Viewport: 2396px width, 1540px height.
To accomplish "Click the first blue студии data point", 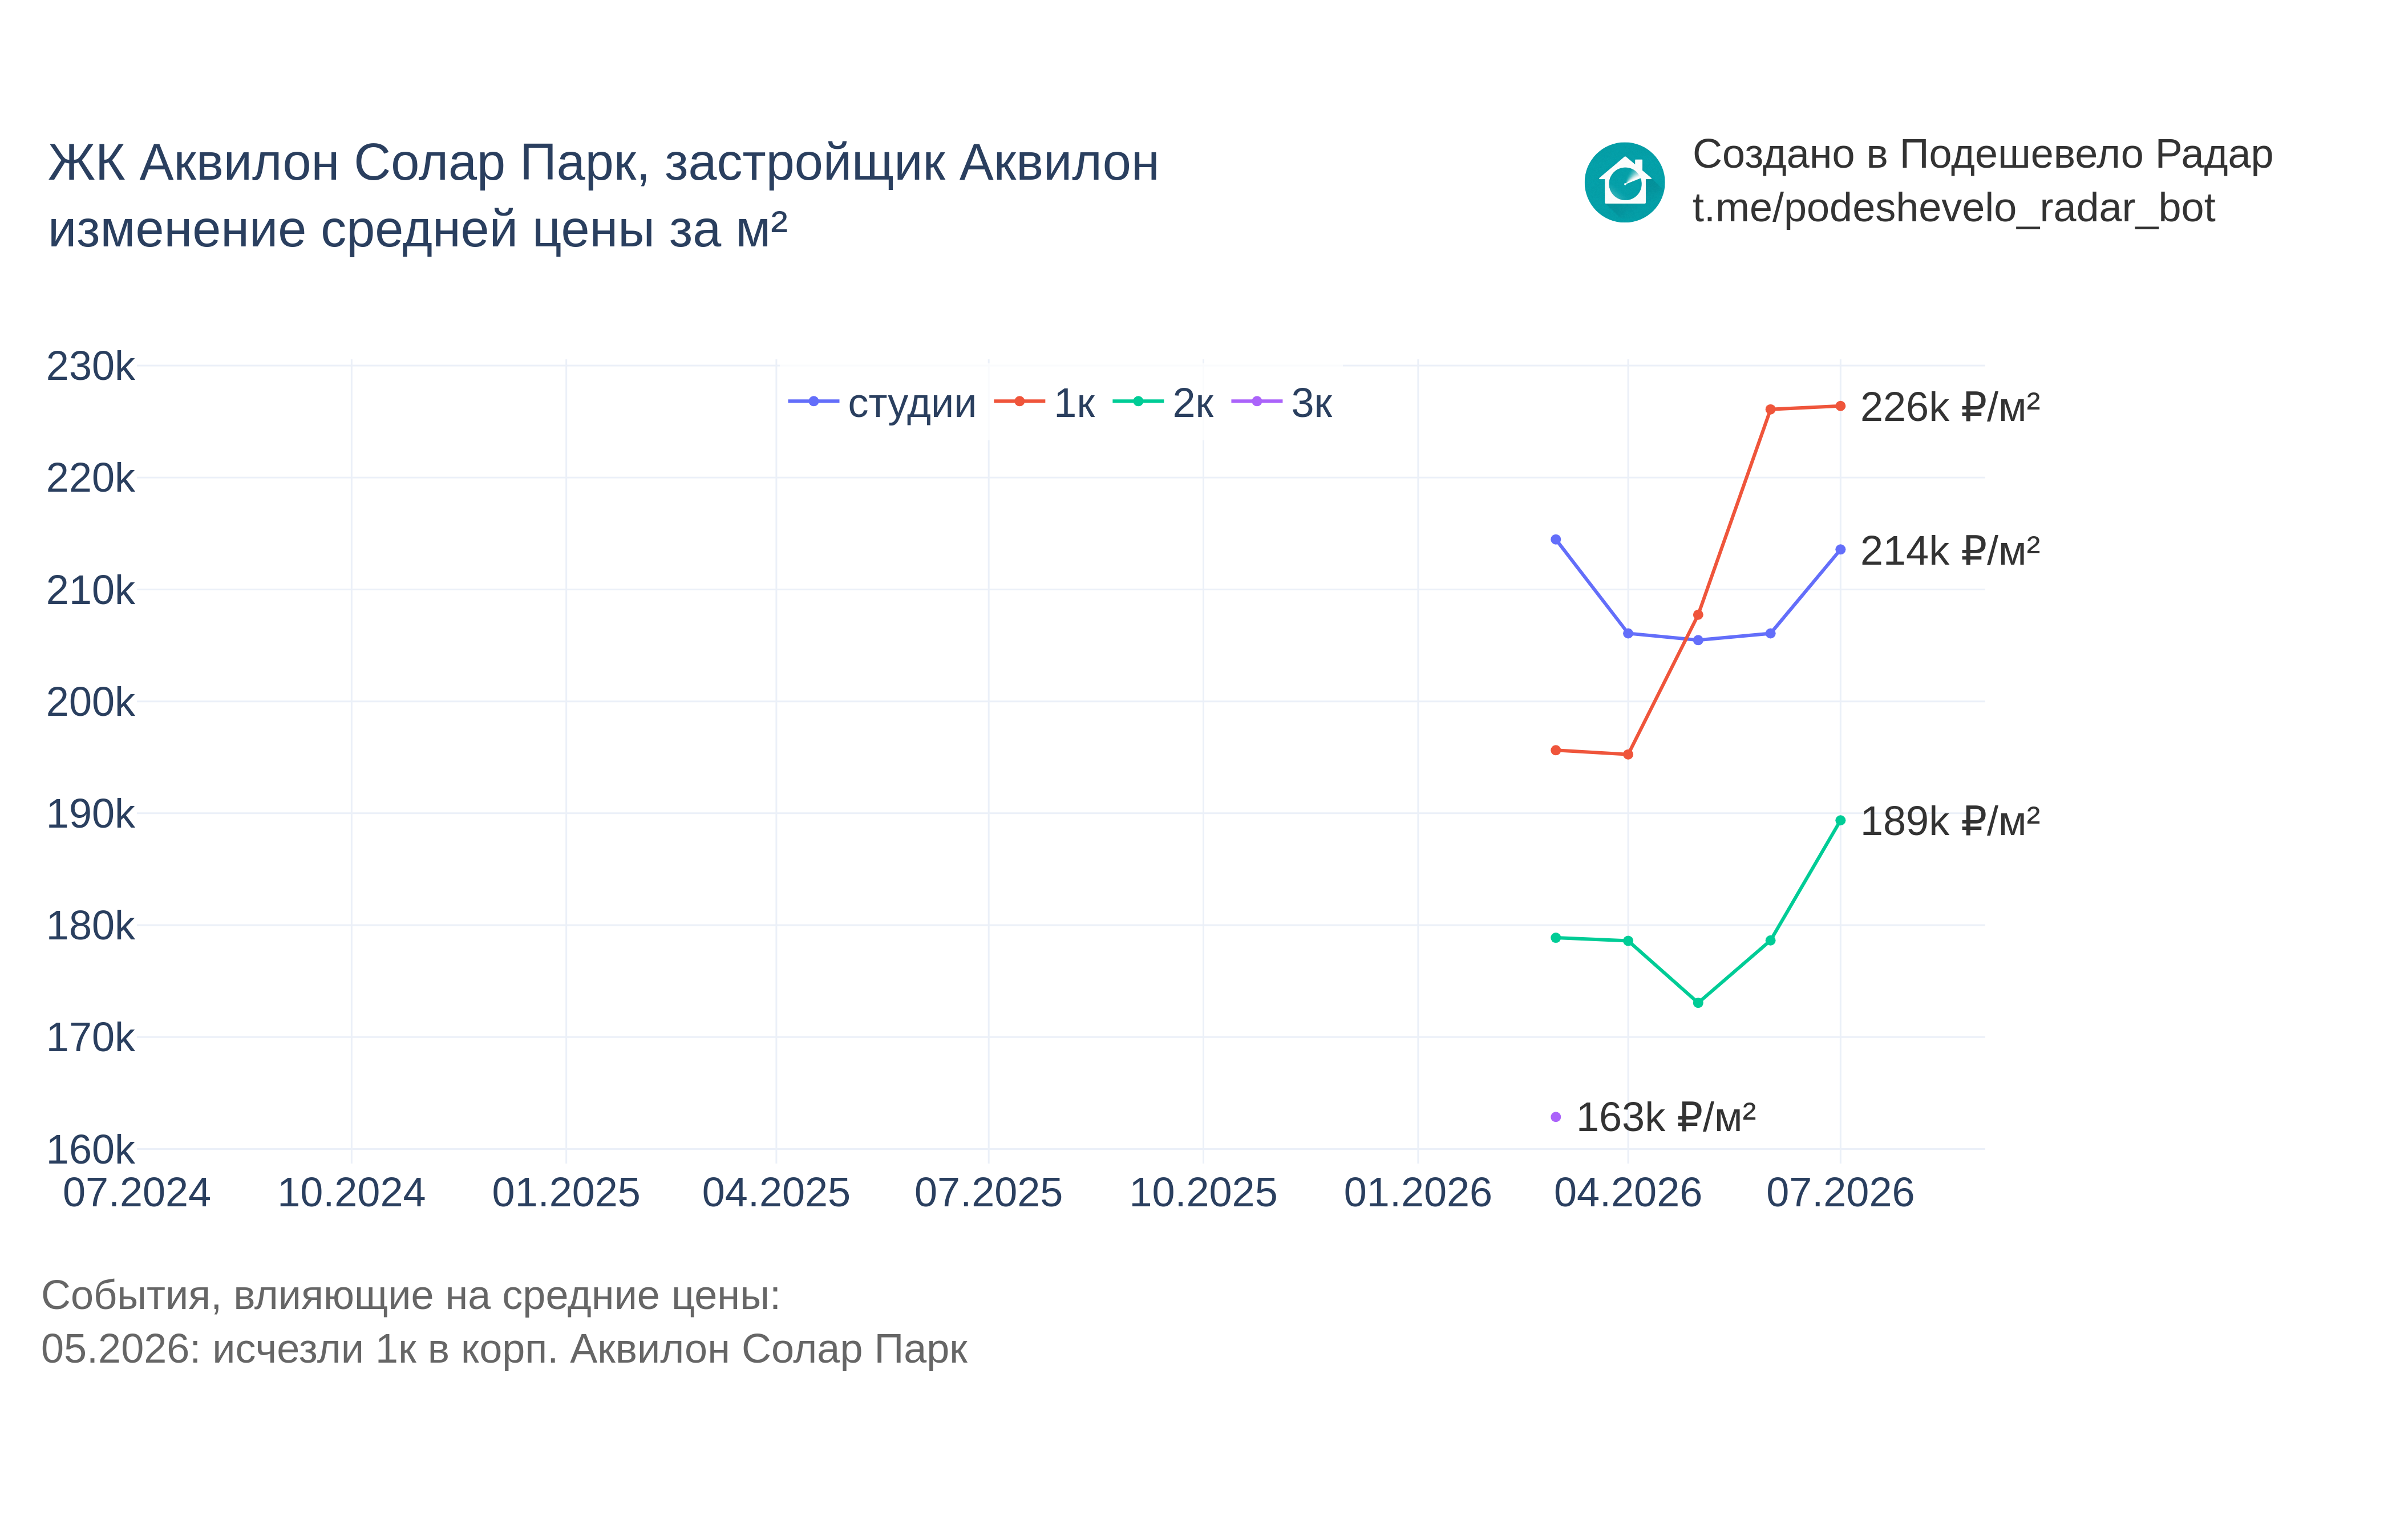I will 1555,540.
